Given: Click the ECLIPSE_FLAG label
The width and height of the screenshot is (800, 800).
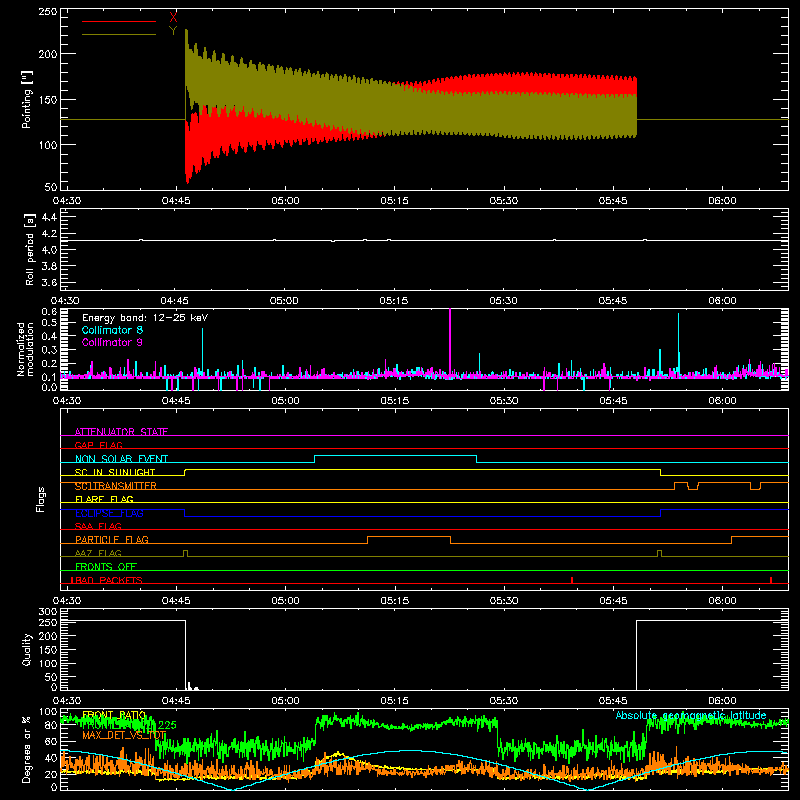Looking at the screenshot, I should coord(109,513).
